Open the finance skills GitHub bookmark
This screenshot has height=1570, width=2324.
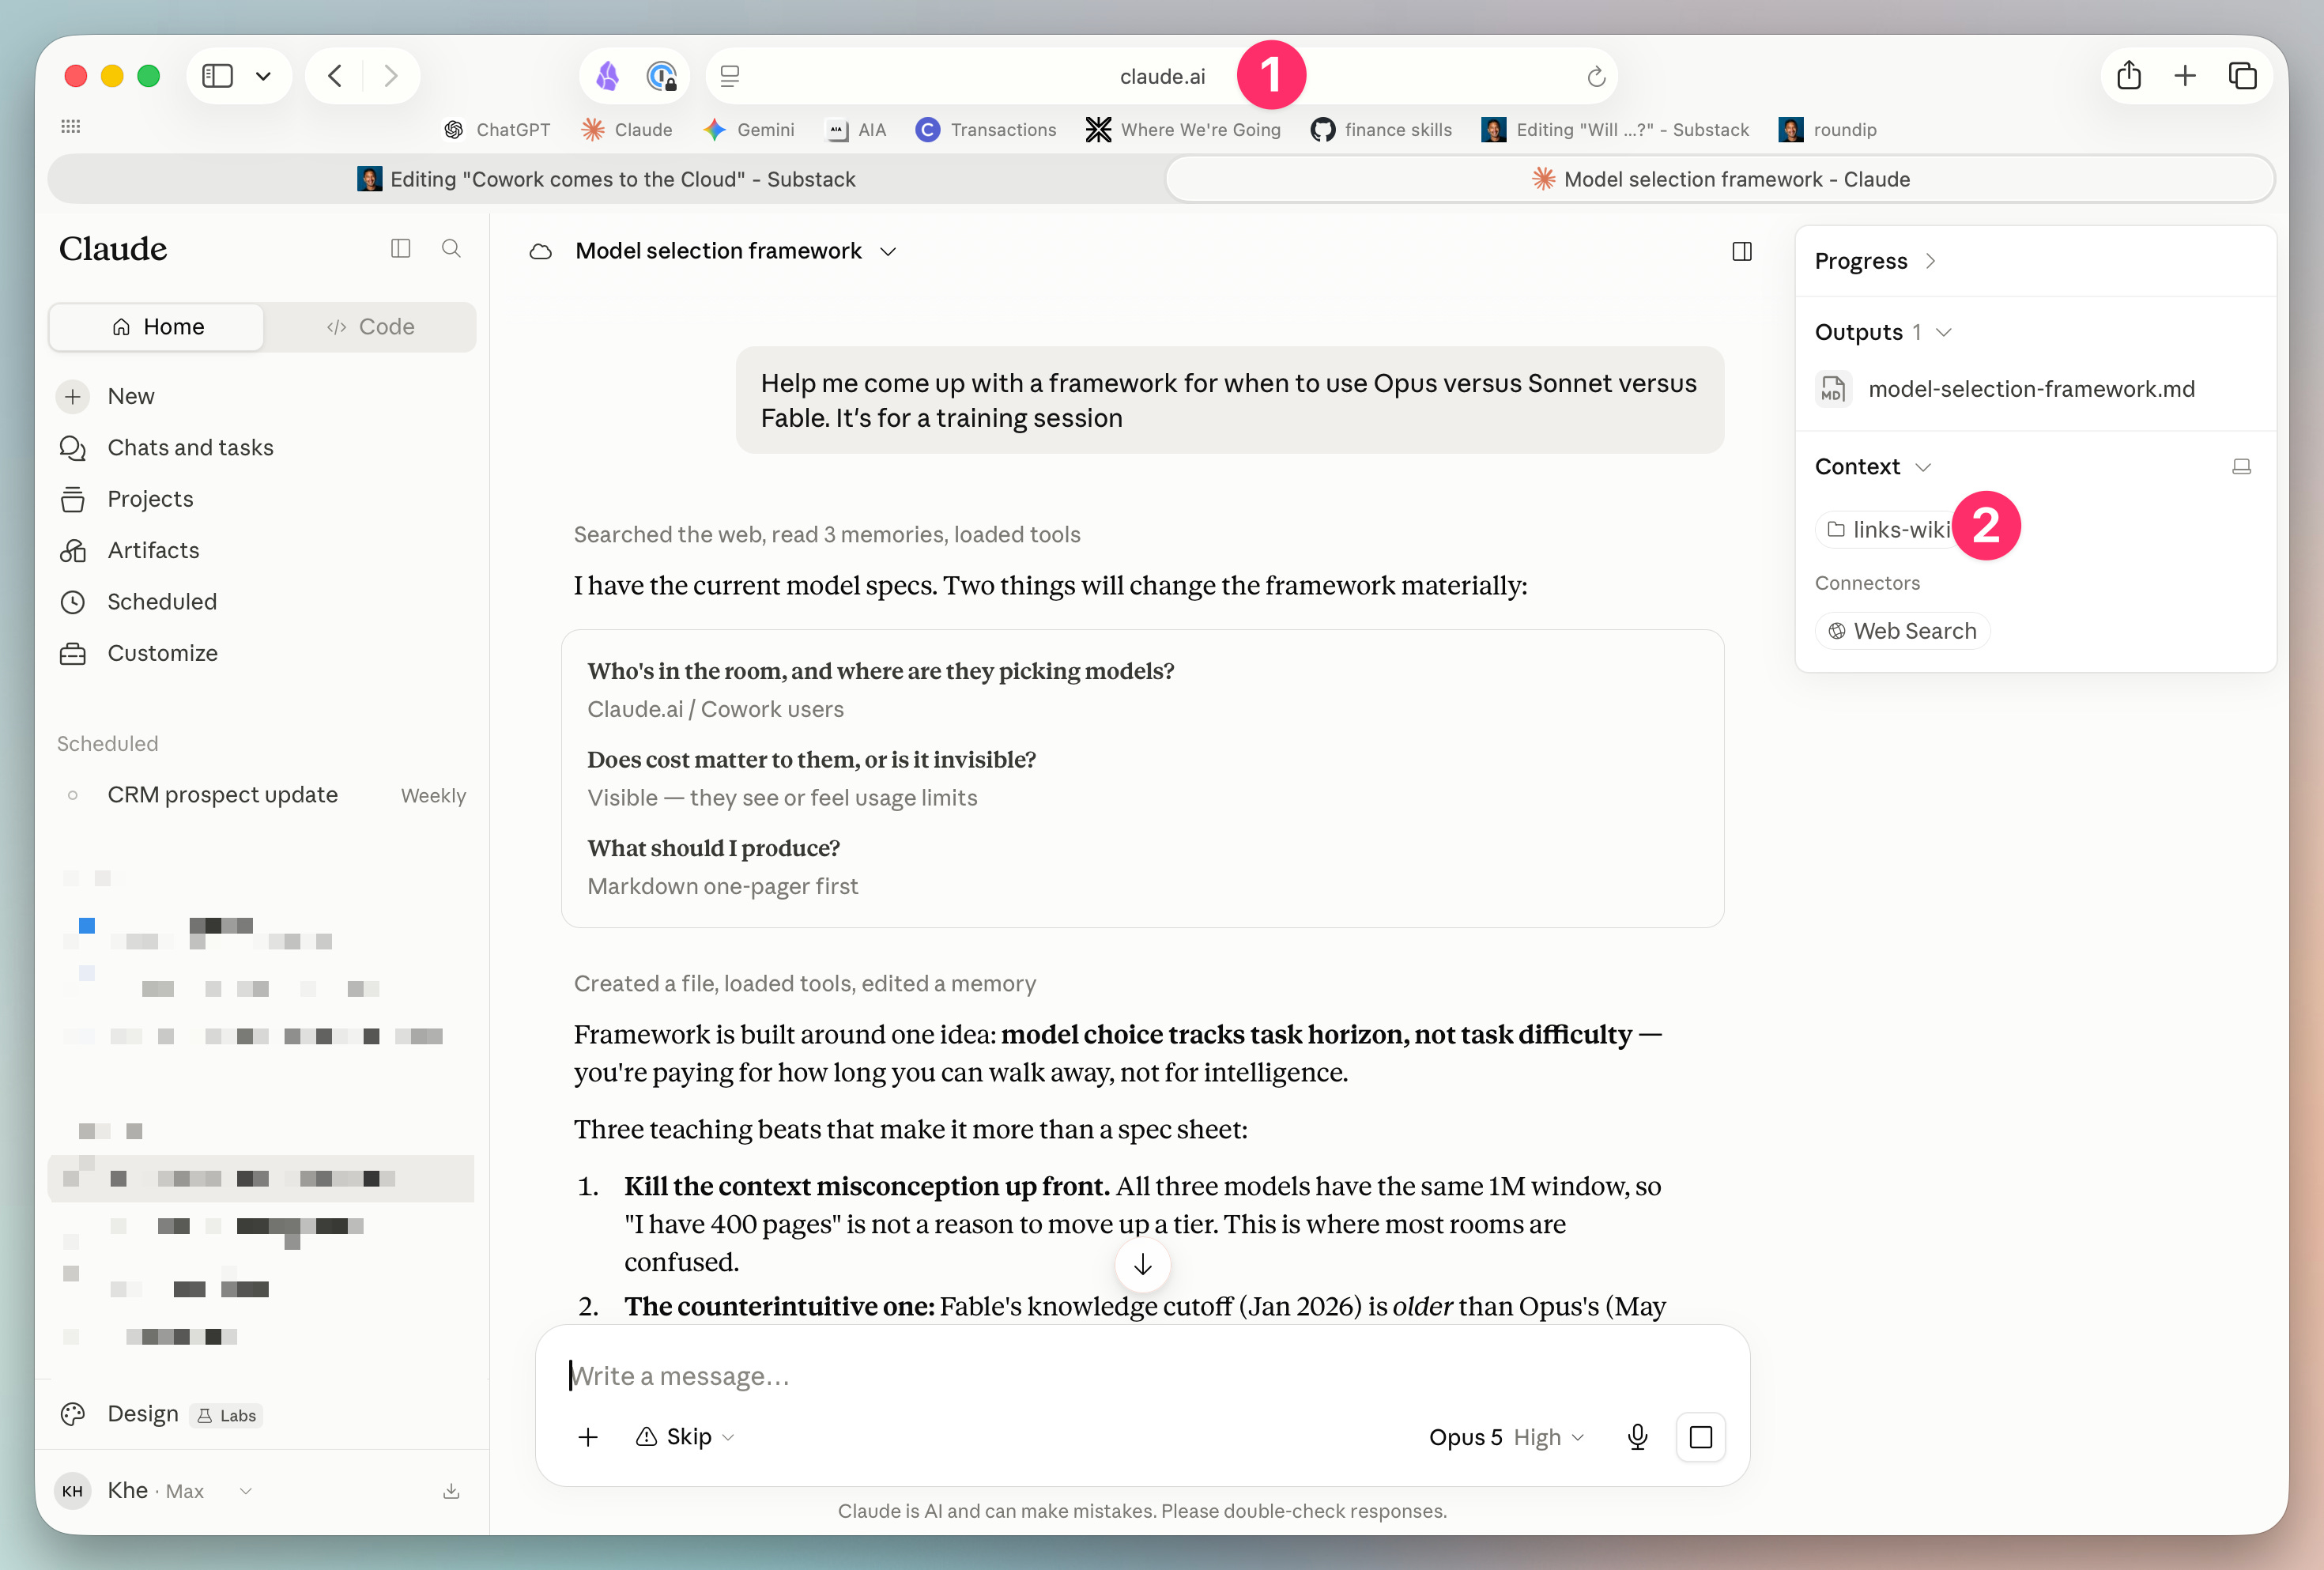1382,130
